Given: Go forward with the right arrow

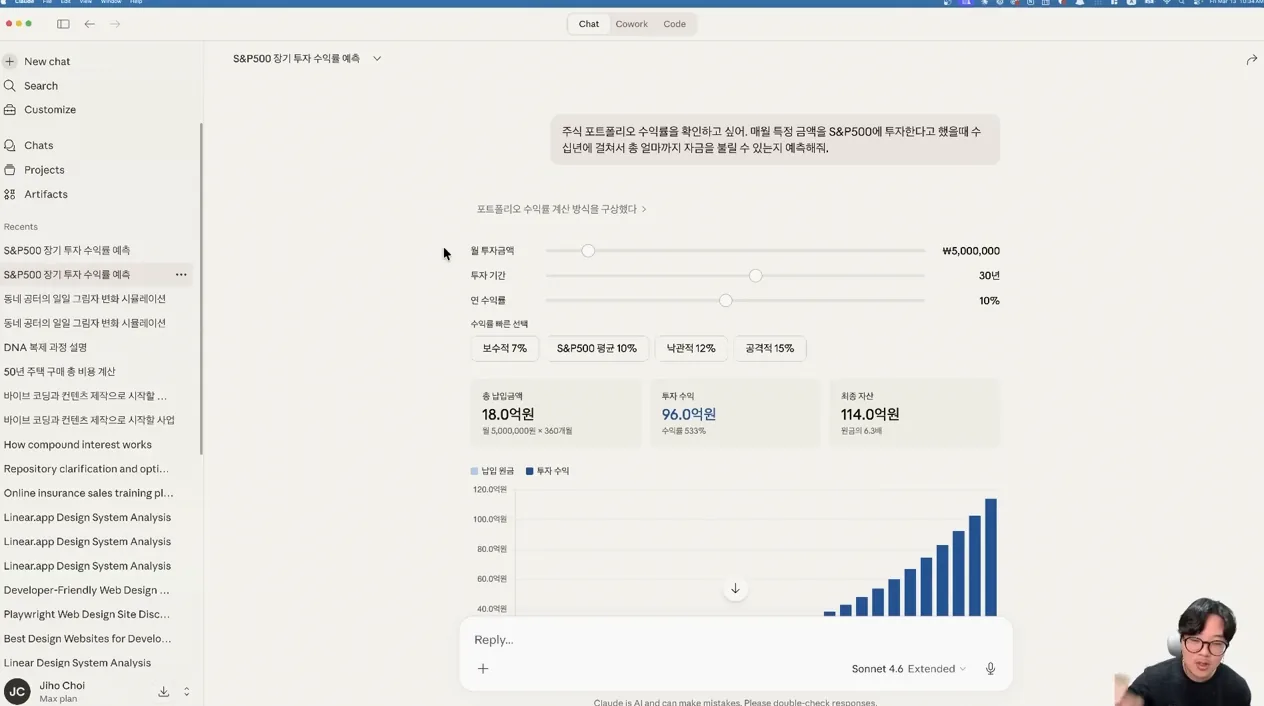Looking at the screenshot, I should tap(115, 24).
